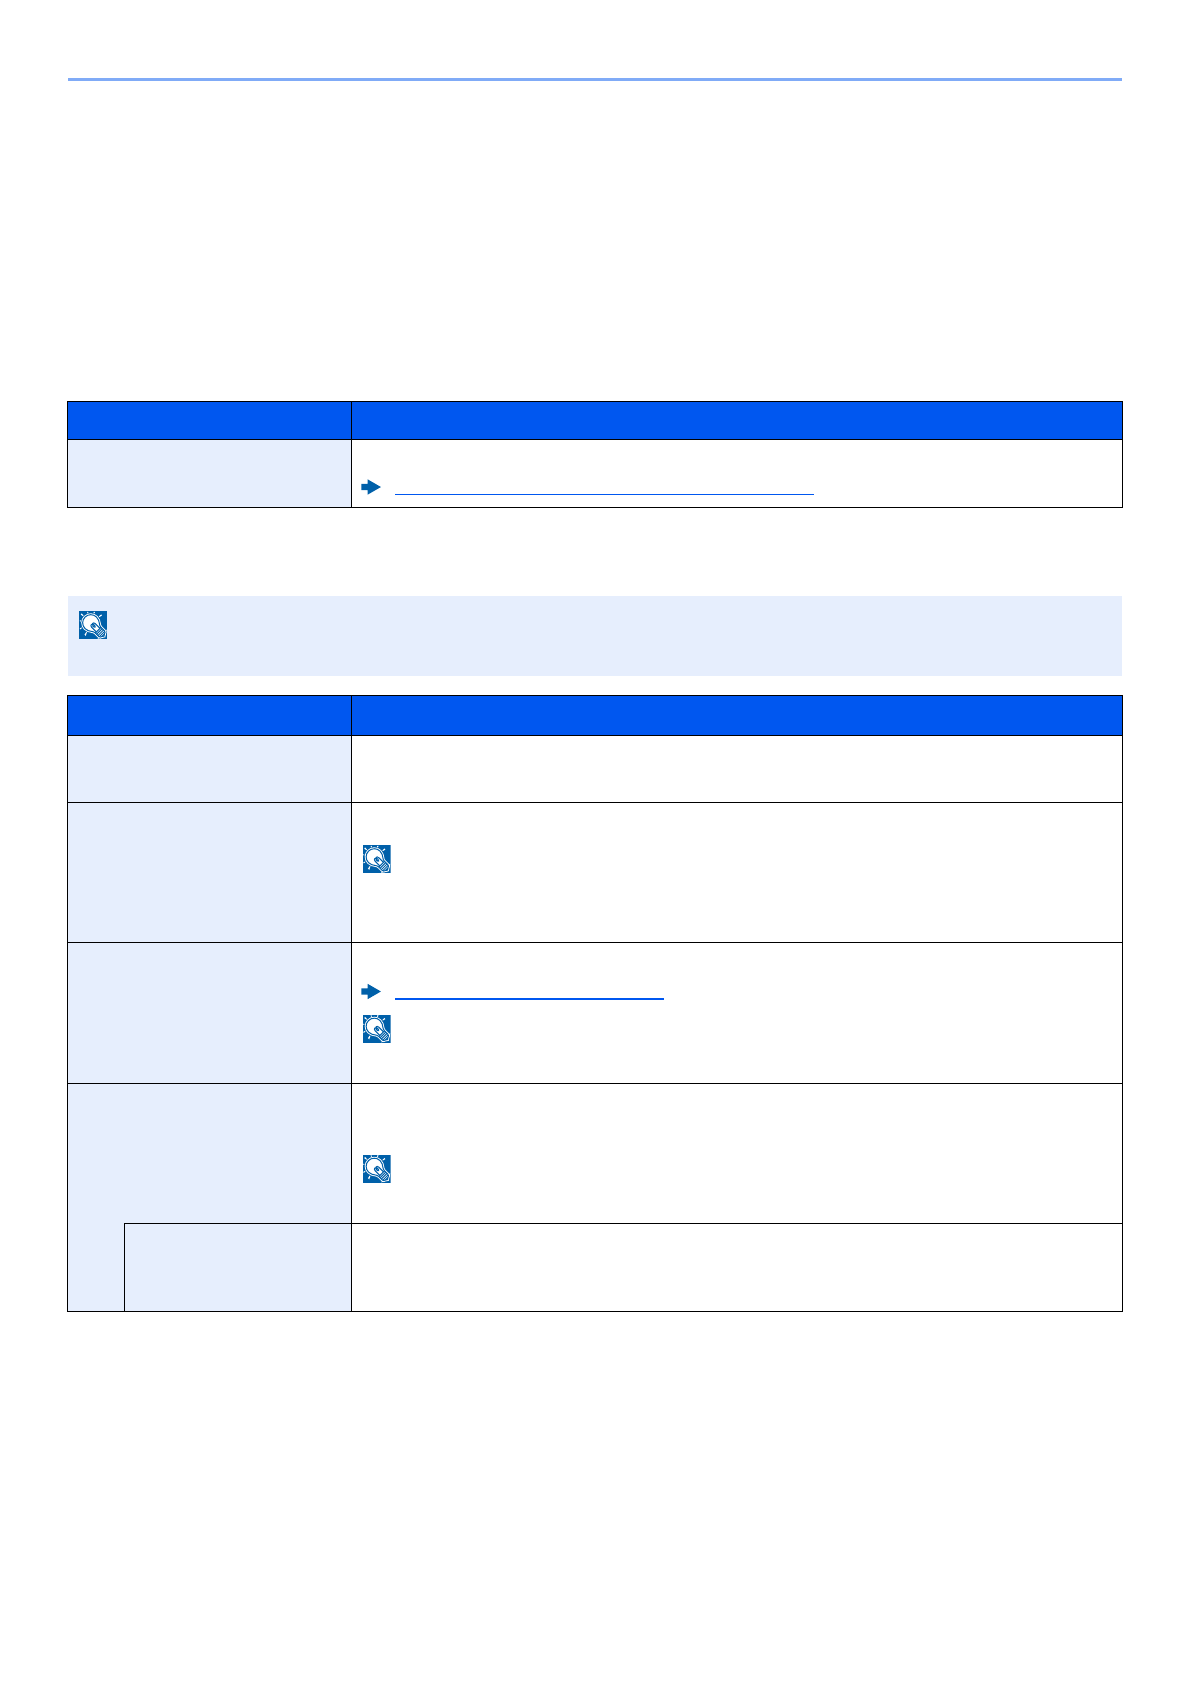Select the light-blue cell left of the shorter link row
Screen dimensions: 1190x1684
(x=209, y=1012)
